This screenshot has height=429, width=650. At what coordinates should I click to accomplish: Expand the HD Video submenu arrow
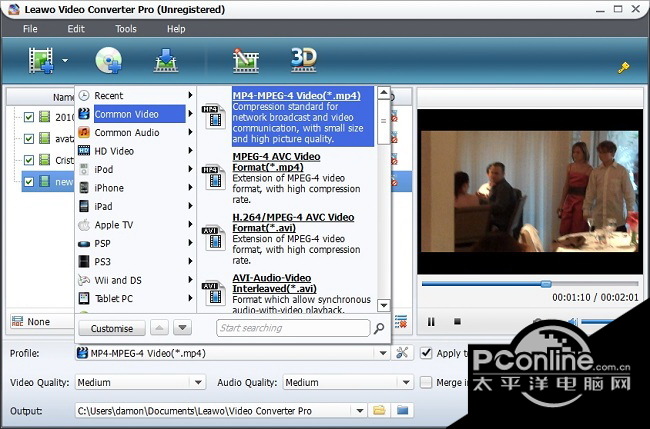(190, 150)
